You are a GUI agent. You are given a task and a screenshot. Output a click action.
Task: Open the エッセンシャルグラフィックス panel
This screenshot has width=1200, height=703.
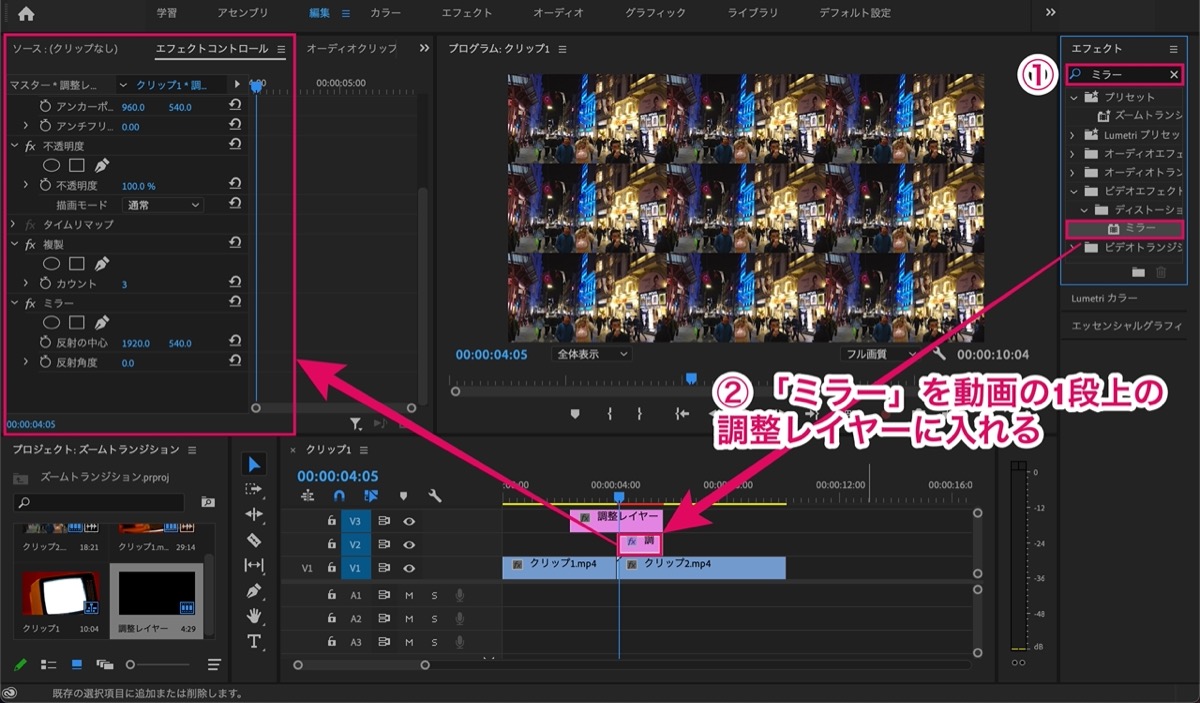coord(1127,326)
